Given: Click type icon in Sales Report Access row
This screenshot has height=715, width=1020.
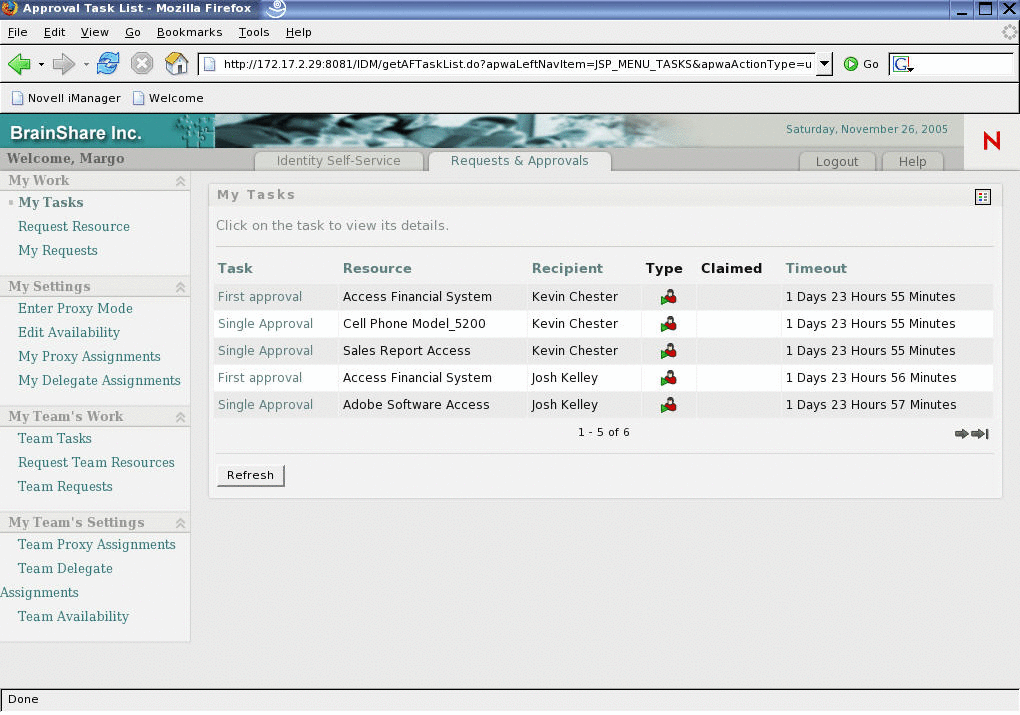Looking at the screenshot, I should [x=669, y=351].
